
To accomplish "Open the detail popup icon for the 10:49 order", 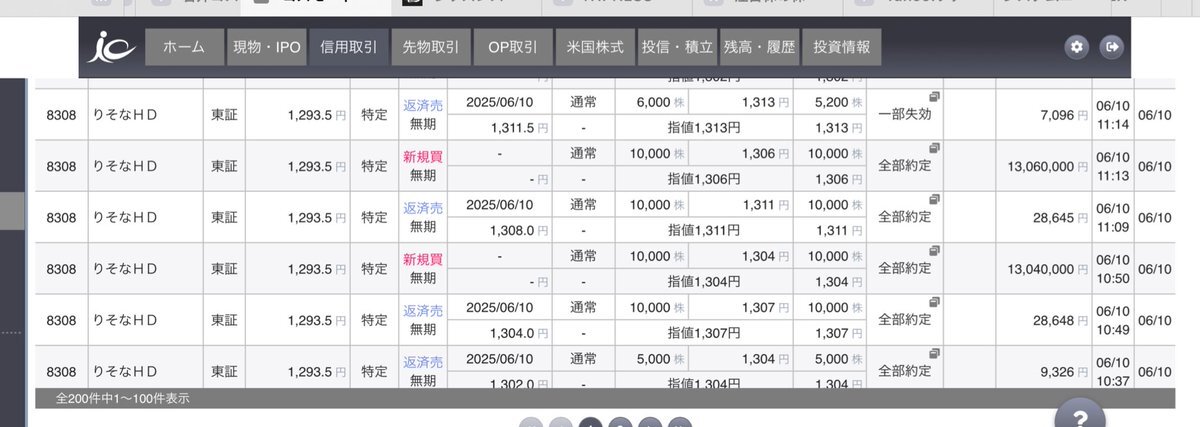I will 934,301.
